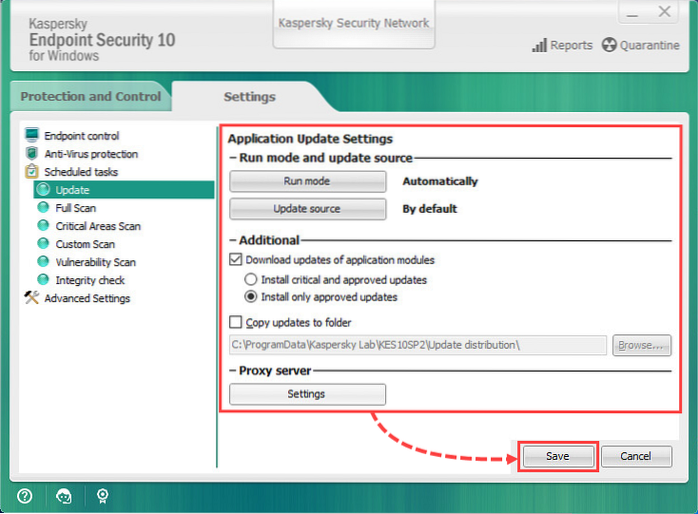Click the help question mark icon
This screenshot has width=698, height=514.
(25, 495)
